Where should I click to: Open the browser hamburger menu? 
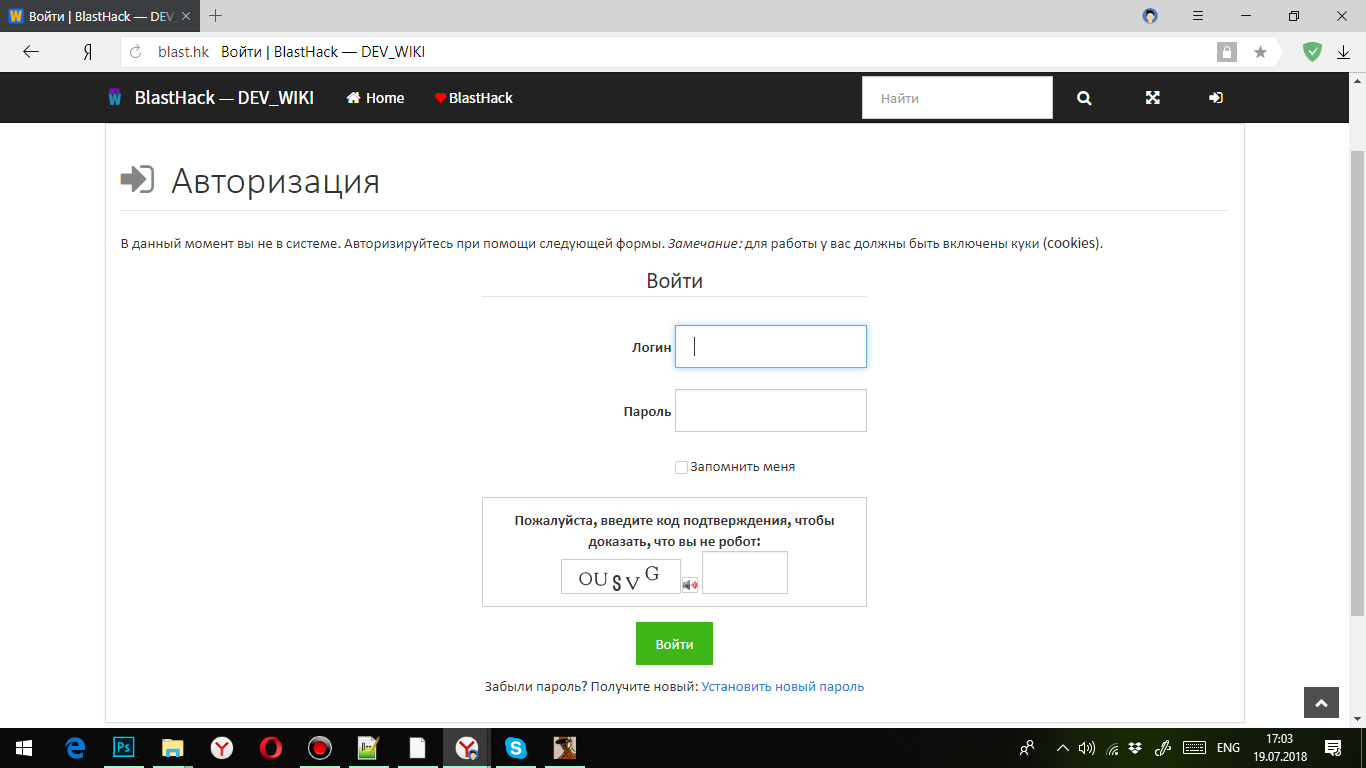click(x=1198, y=16)
